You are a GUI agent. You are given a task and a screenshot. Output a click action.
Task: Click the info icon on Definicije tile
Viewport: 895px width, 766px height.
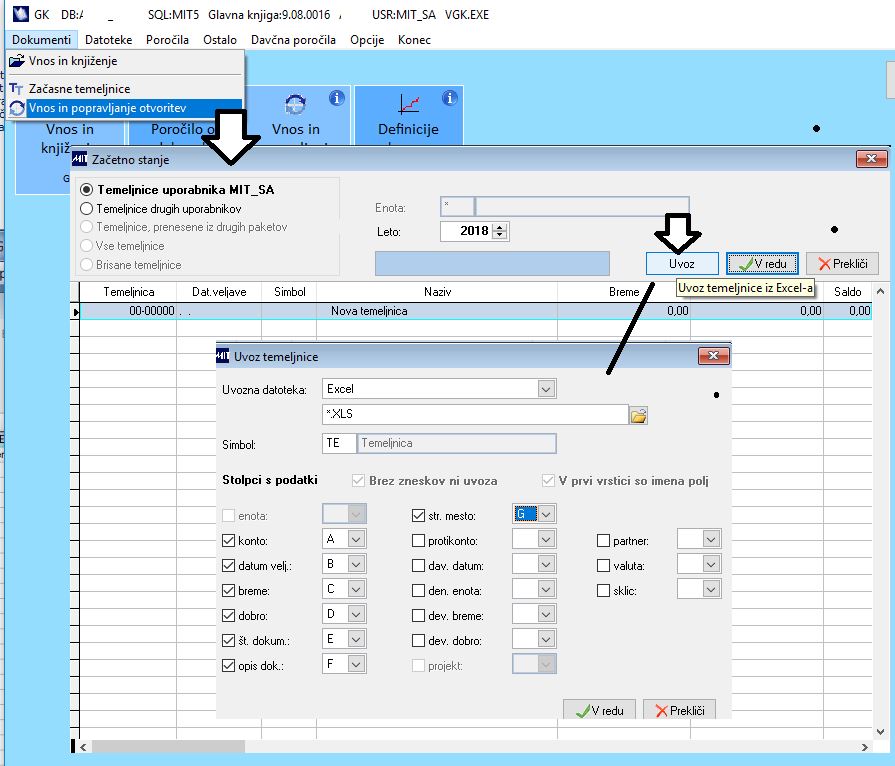click(x=450, y=98)
